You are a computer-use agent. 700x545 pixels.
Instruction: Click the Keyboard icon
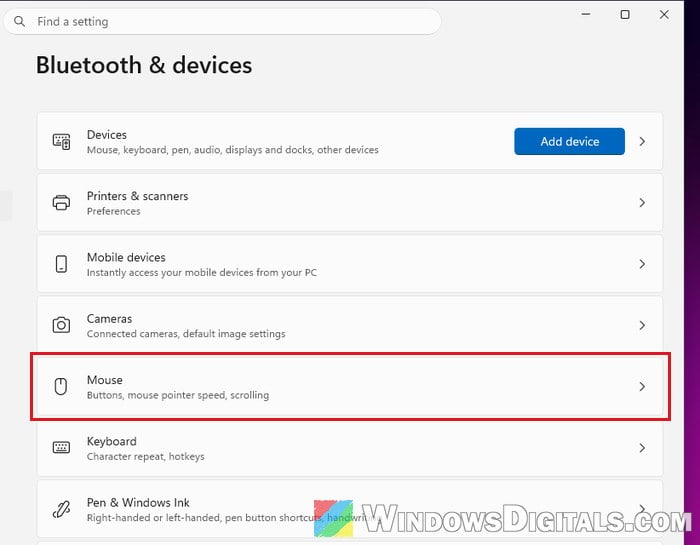[61, 447]
